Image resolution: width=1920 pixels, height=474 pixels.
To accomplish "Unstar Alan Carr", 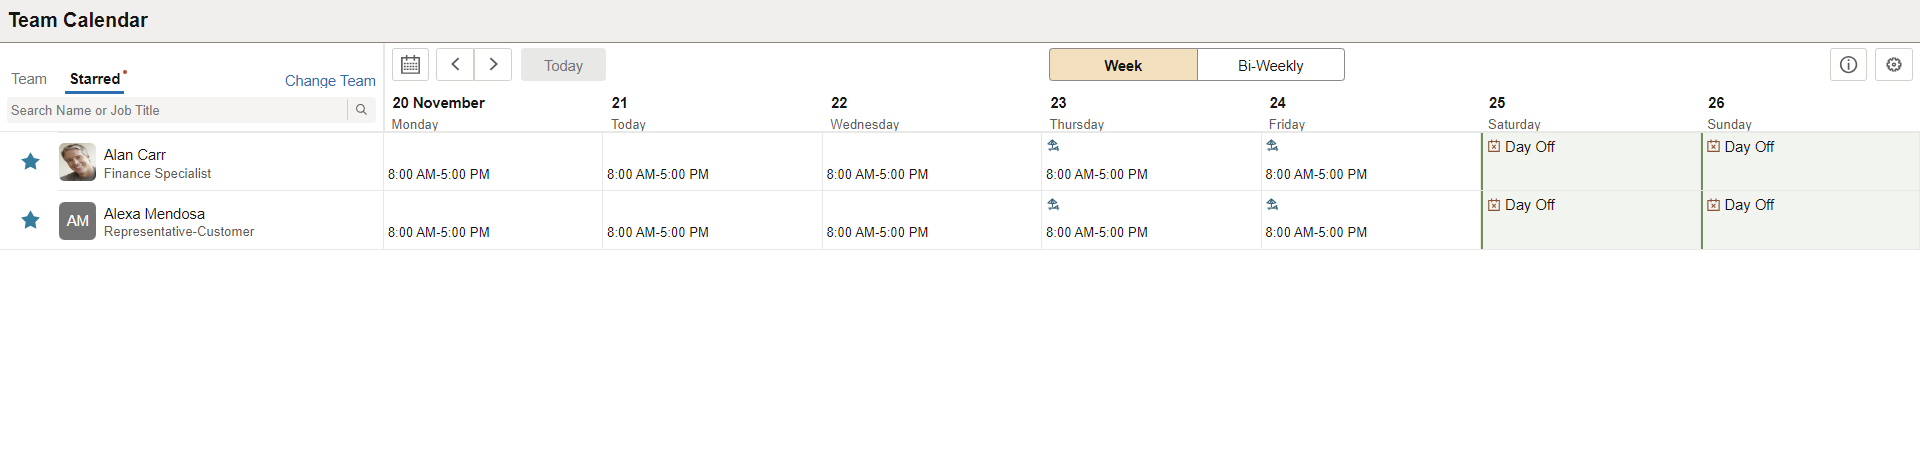I will click(x=31, y=162).
